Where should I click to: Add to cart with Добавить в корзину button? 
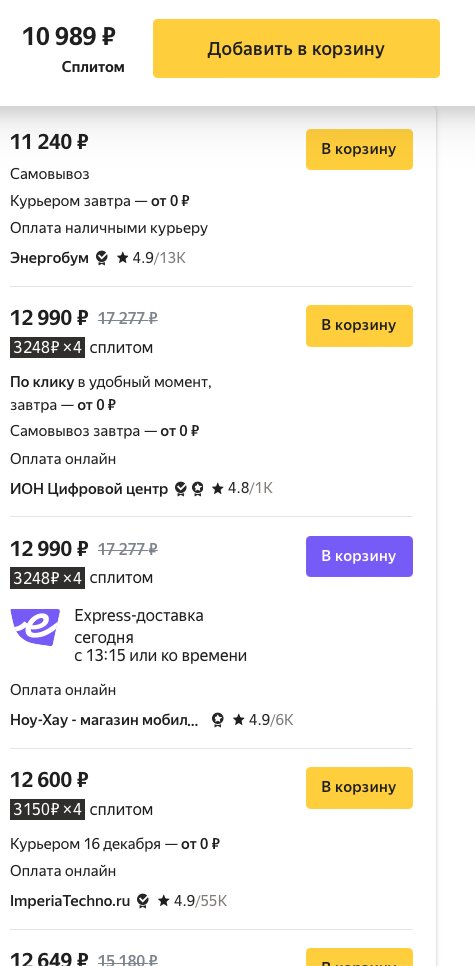pyautogui.click(x=296, y=49)
